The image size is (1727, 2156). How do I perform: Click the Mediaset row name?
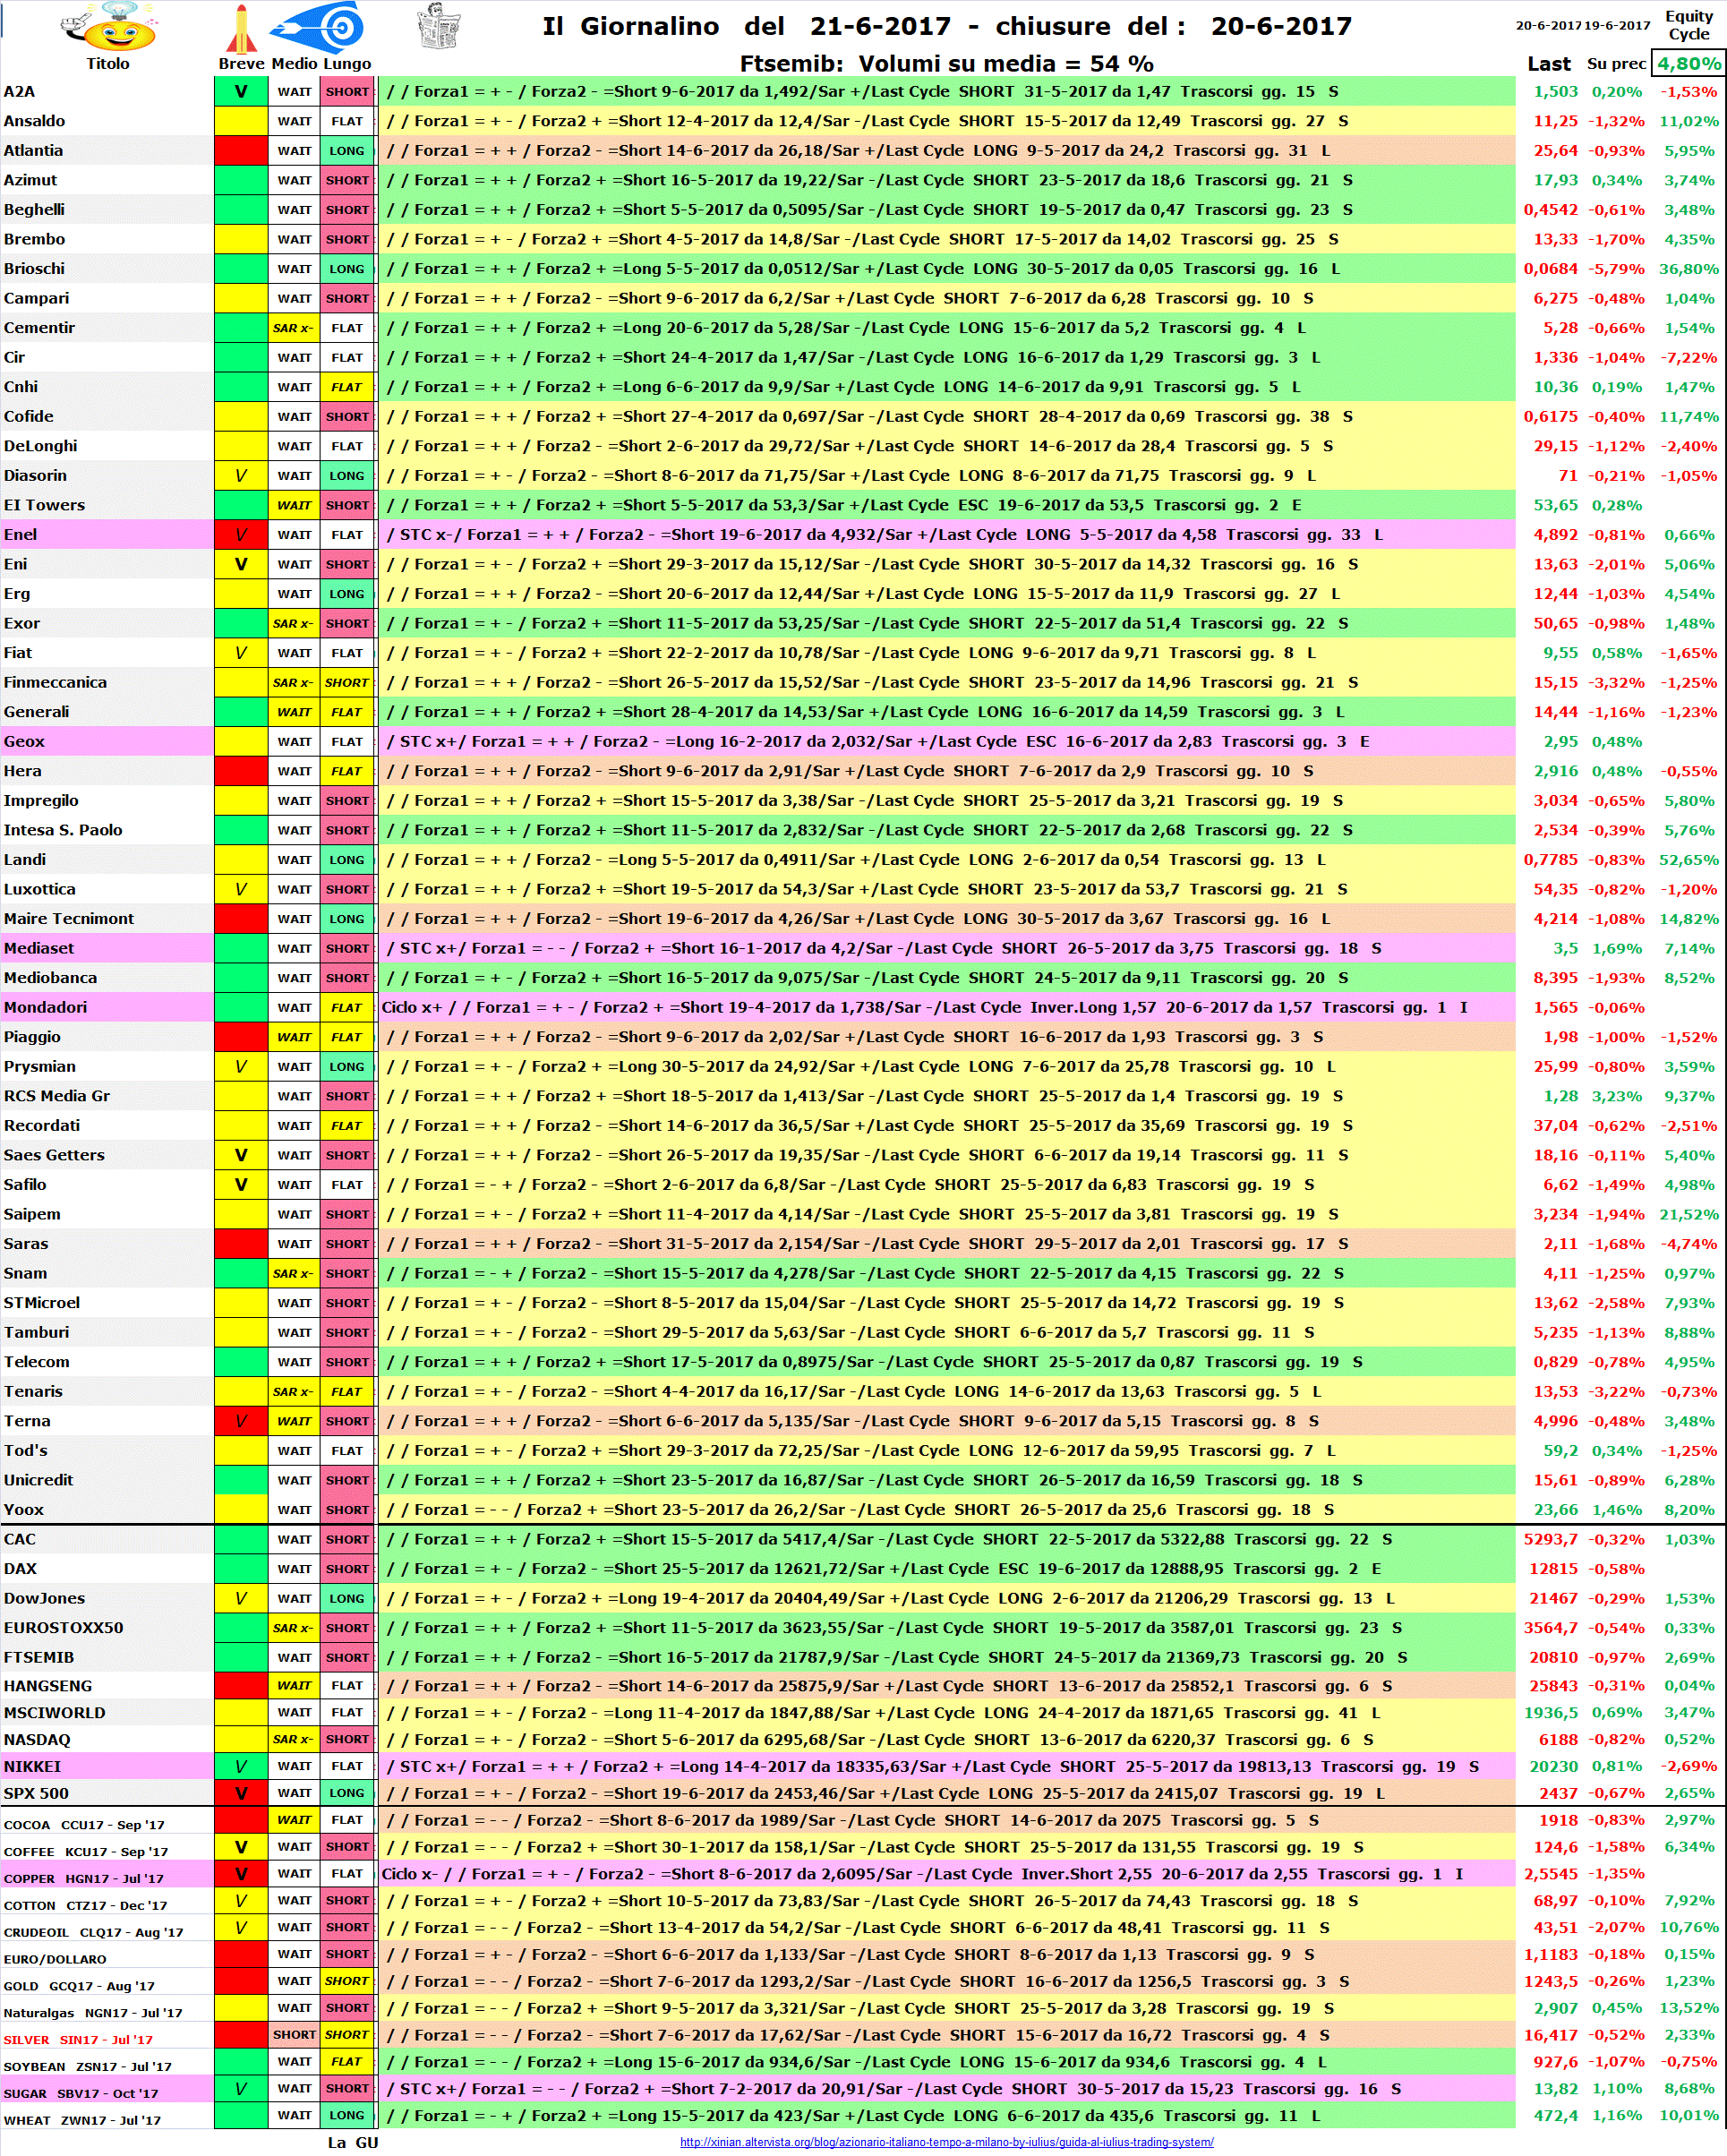coord(39,948)
